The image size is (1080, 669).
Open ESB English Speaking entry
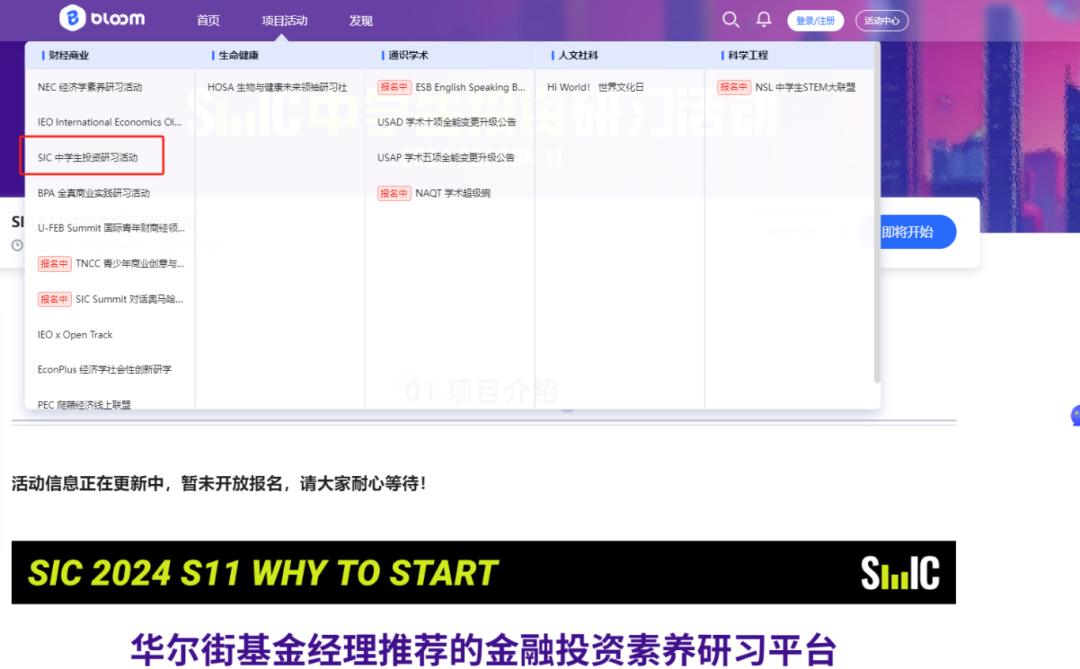(470, 87)
